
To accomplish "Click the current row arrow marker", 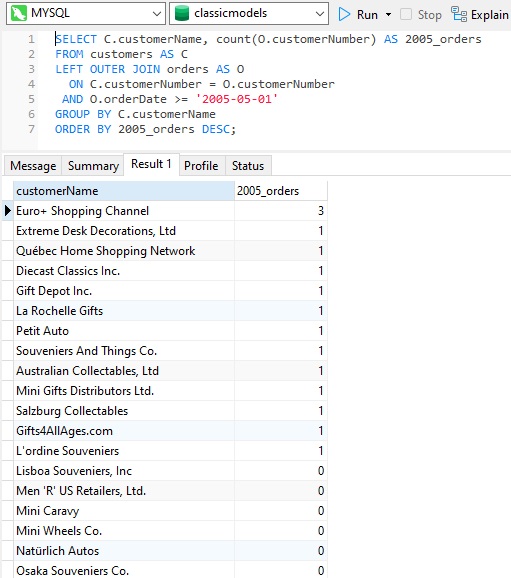I will pyautogui.click(x=8, y=211).
